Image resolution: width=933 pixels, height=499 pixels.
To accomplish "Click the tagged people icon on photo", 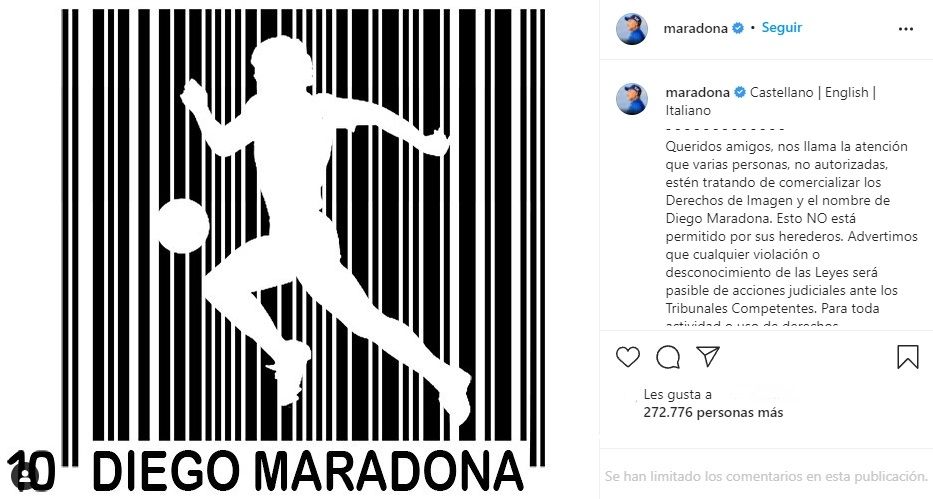I will pos(26,475).
